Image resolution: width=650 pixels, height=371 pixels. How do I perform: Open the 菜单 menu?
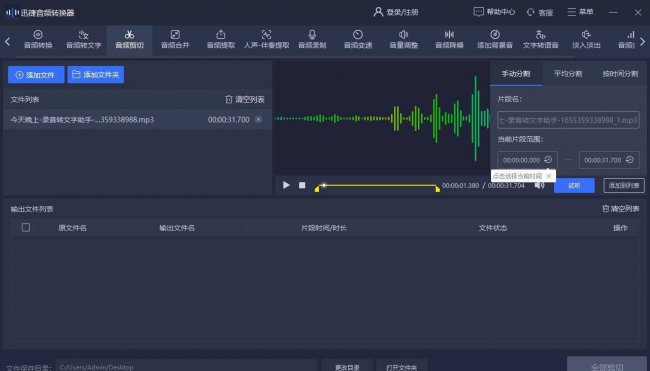coord(580,12)
